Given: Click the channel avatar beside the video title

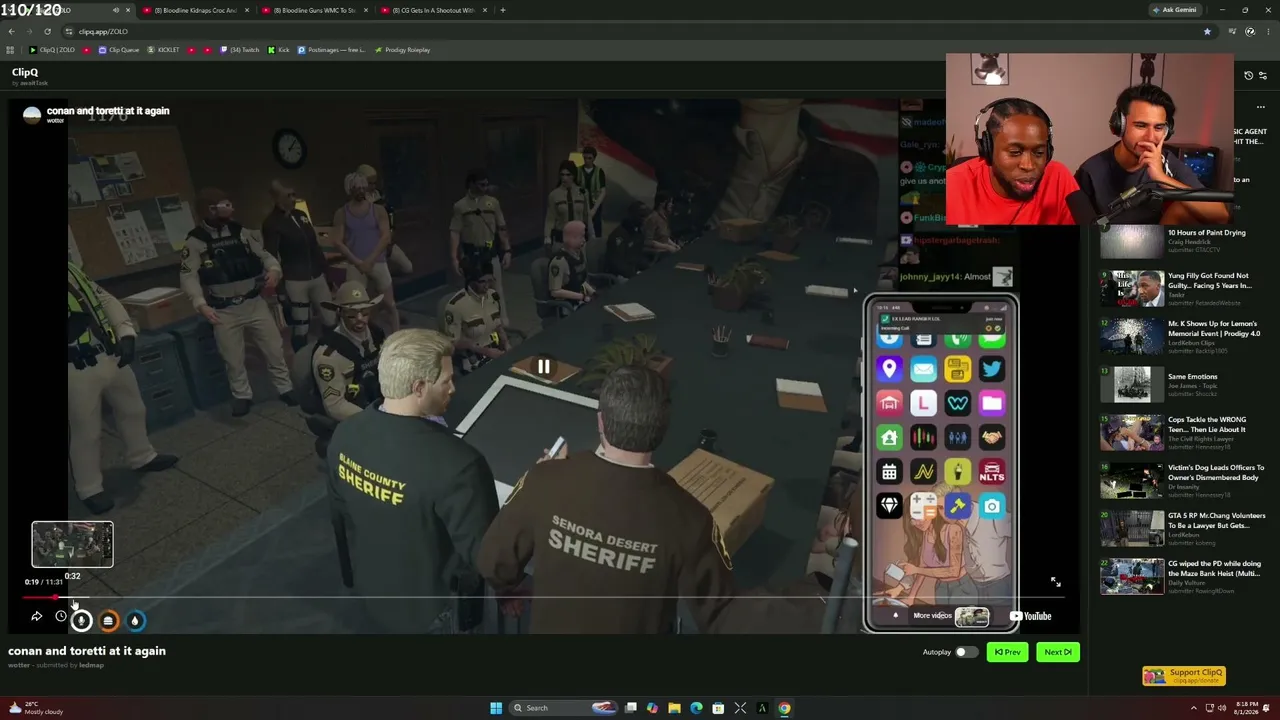Looking at the screenshot, I should coord(32,115).
